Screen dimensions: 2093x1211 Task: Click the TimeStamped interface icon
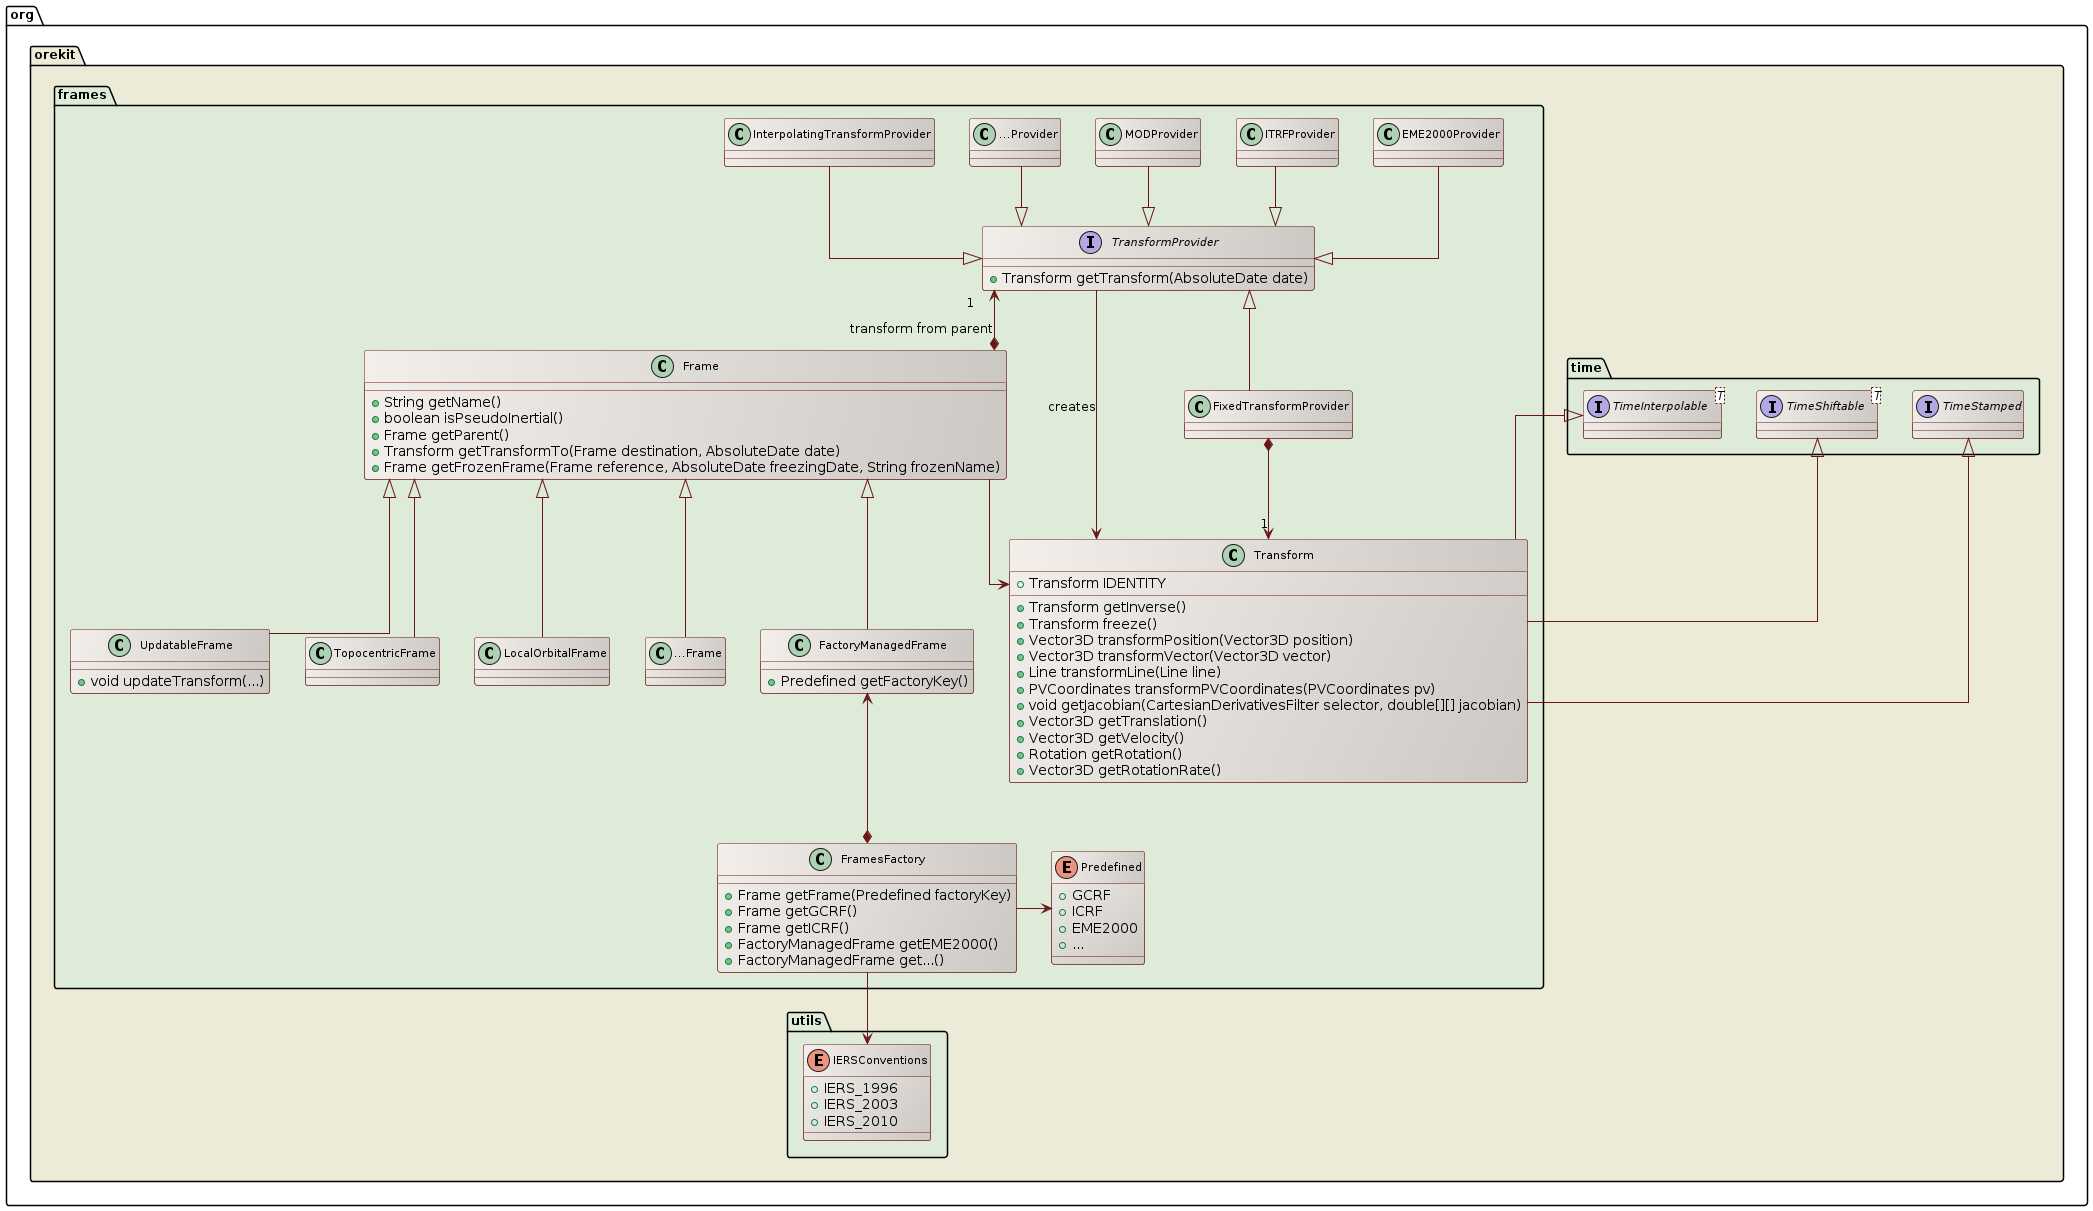pos(1927,407)
